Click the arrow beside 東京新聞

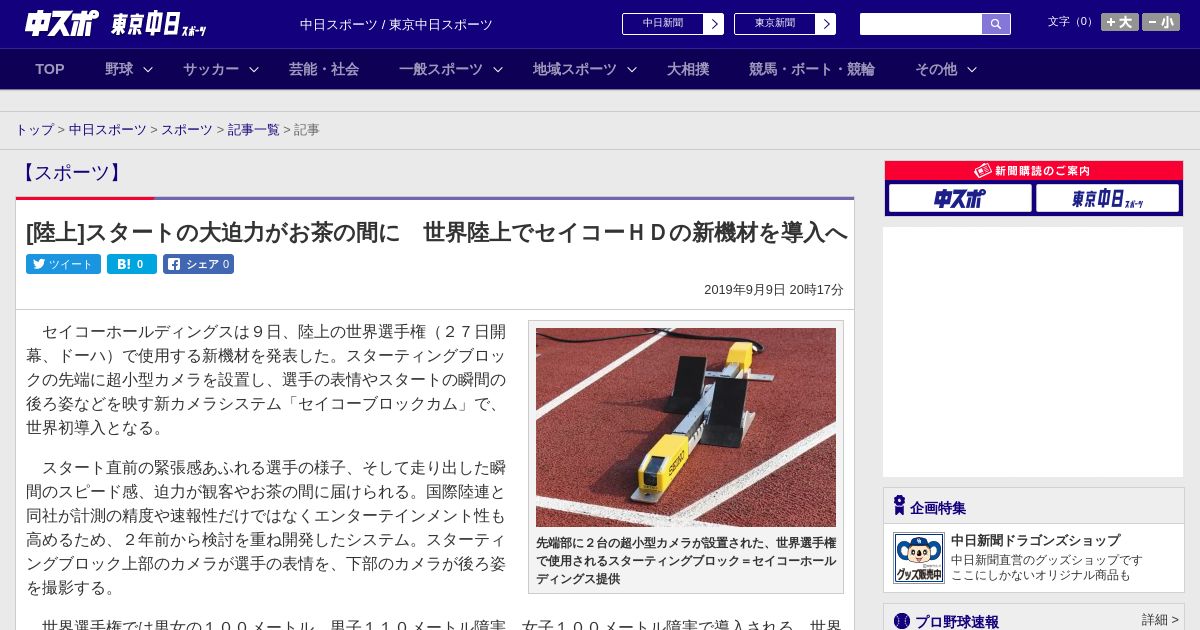[826, 24]
